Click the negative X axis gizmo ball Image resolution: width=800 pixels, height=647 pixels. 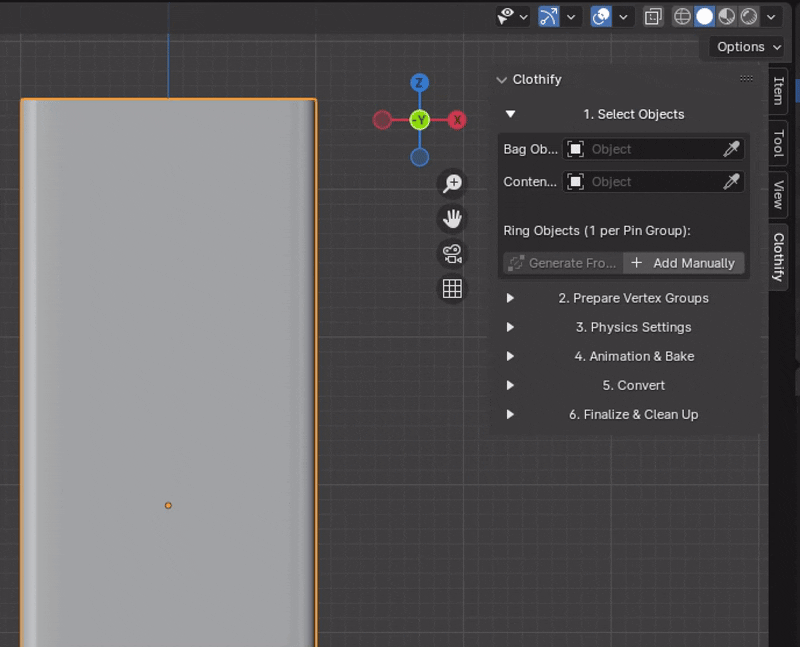(x=382, y=120)
